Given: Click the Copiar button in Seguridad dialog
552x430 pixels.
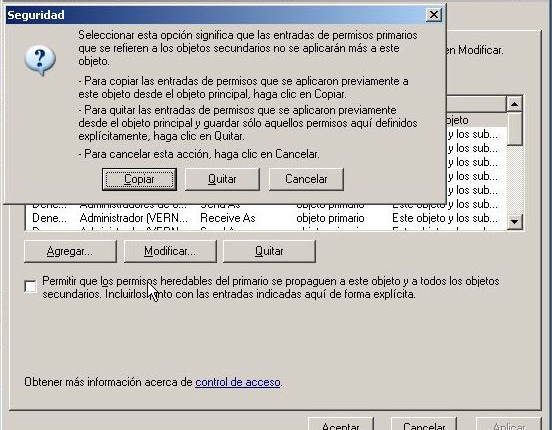Looking at the screenshot, I should point(139,179).
